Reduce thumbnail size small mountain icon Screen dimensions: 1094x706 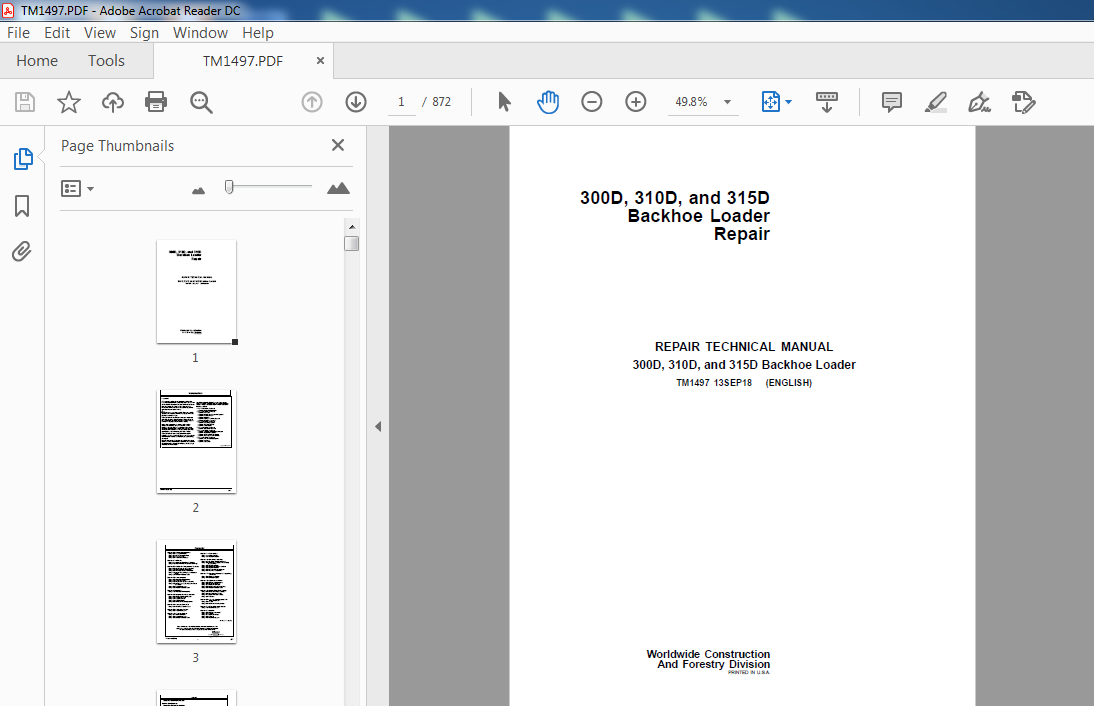click(199, 190)
